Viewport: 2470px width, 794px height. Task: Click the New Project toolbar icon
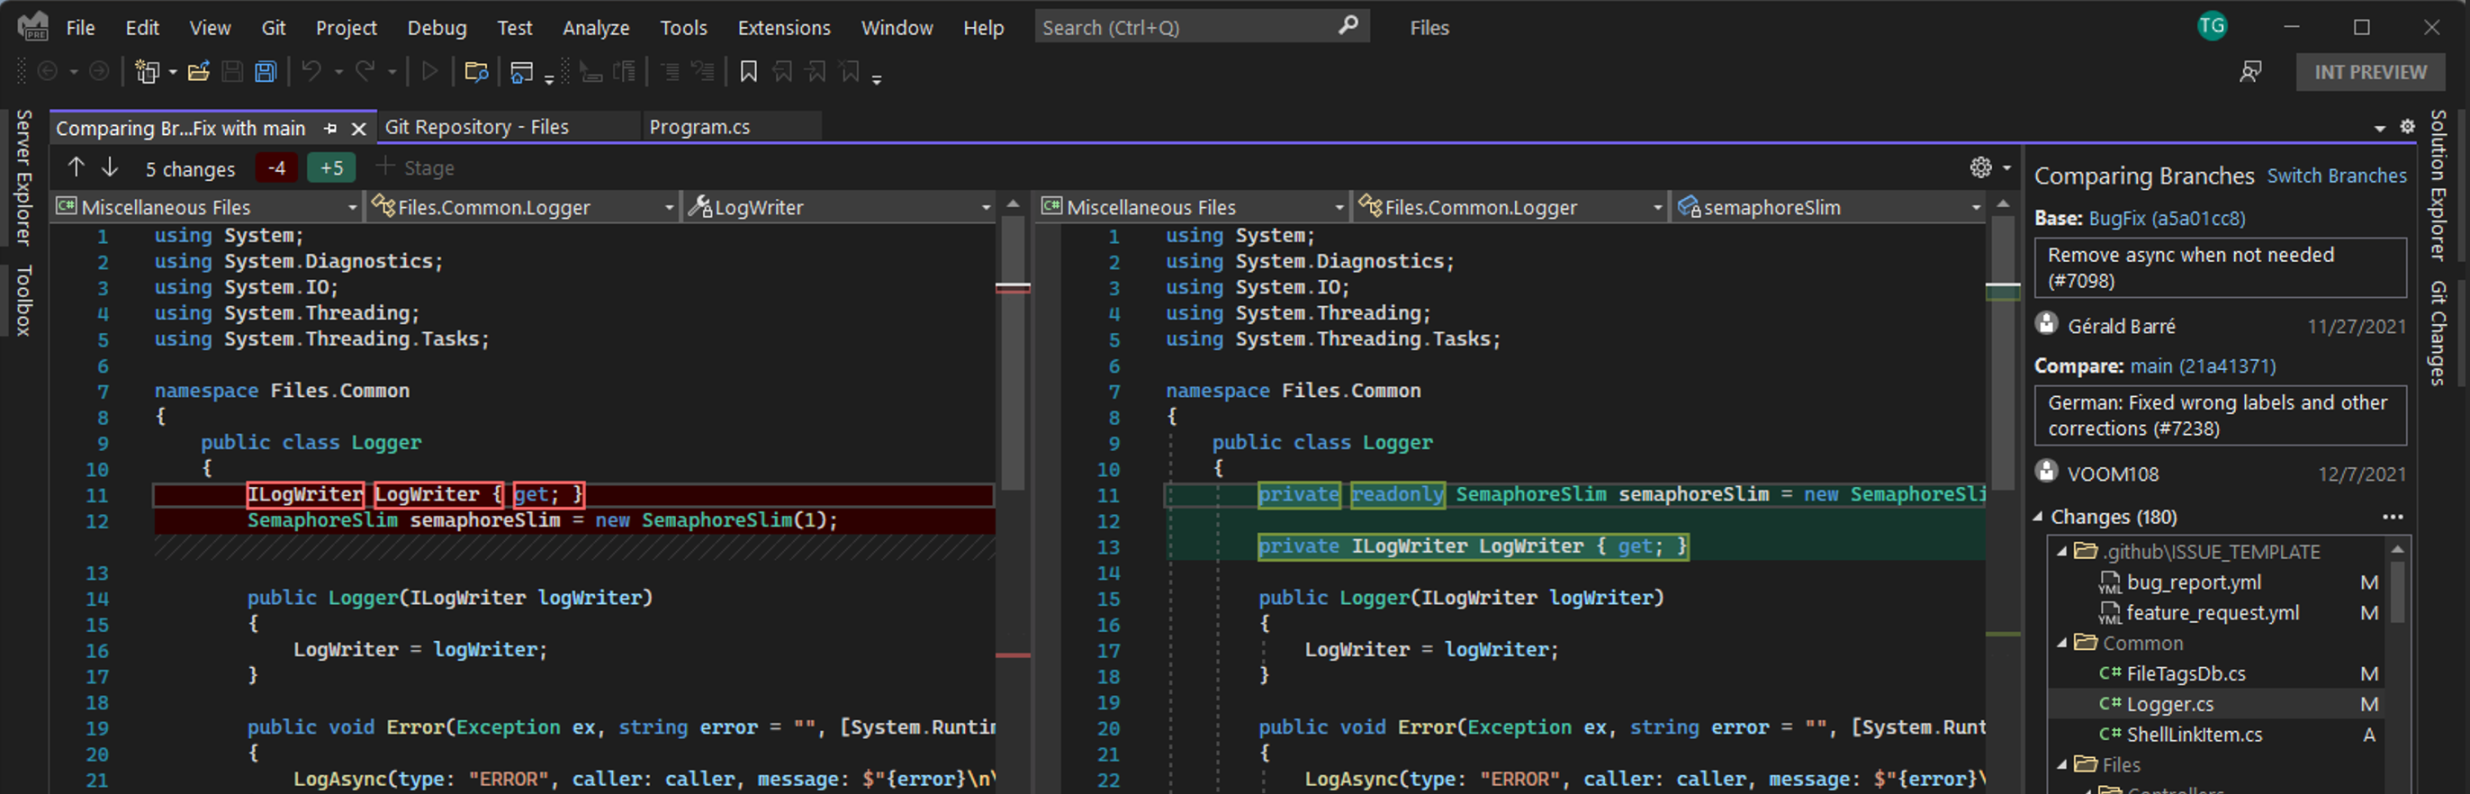point(147,72)
